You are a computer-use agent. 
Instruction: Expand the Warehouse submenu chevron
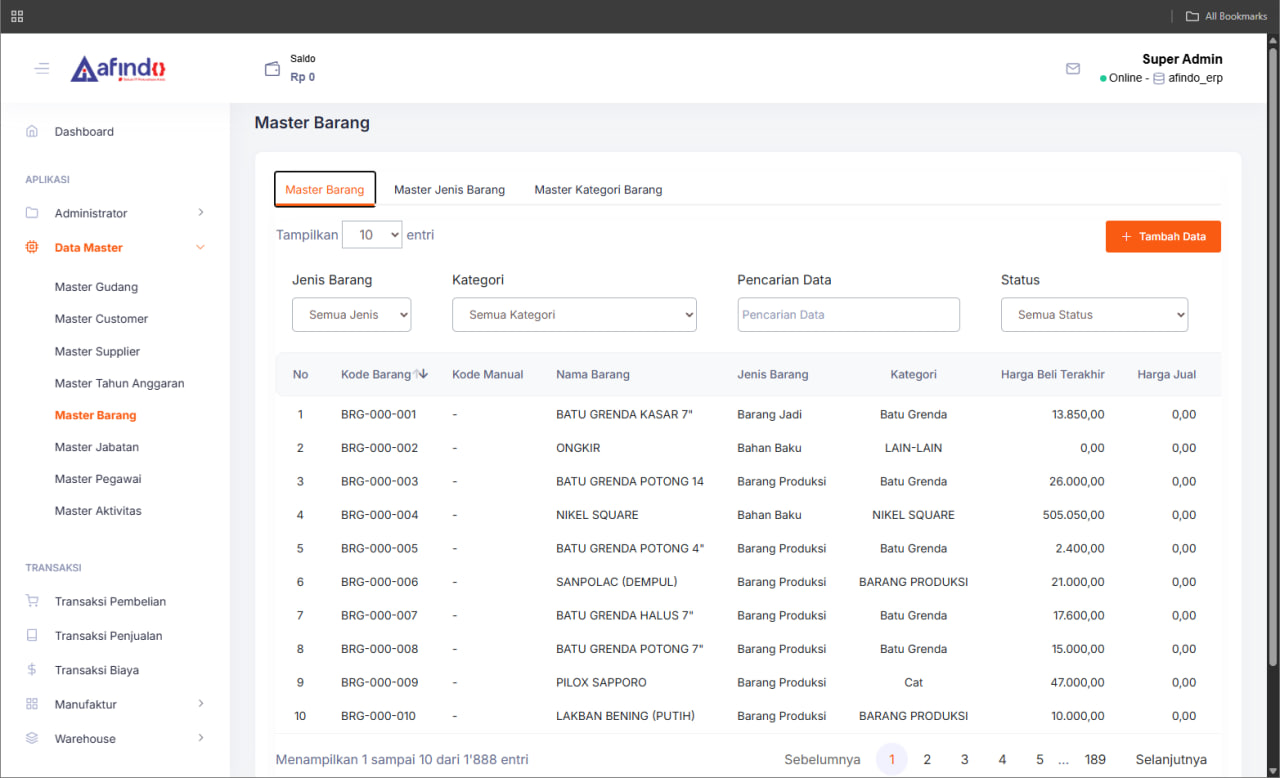point(201,738)
